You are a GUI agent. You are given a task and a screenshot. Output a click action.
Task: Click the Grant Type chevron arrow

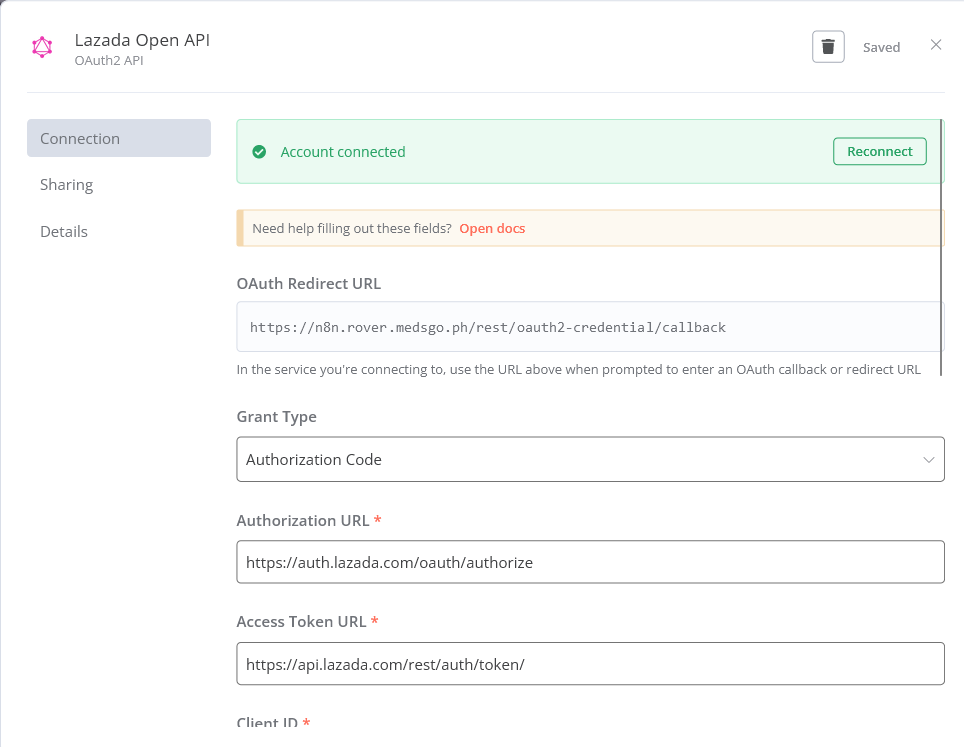[x=928, y=460]
